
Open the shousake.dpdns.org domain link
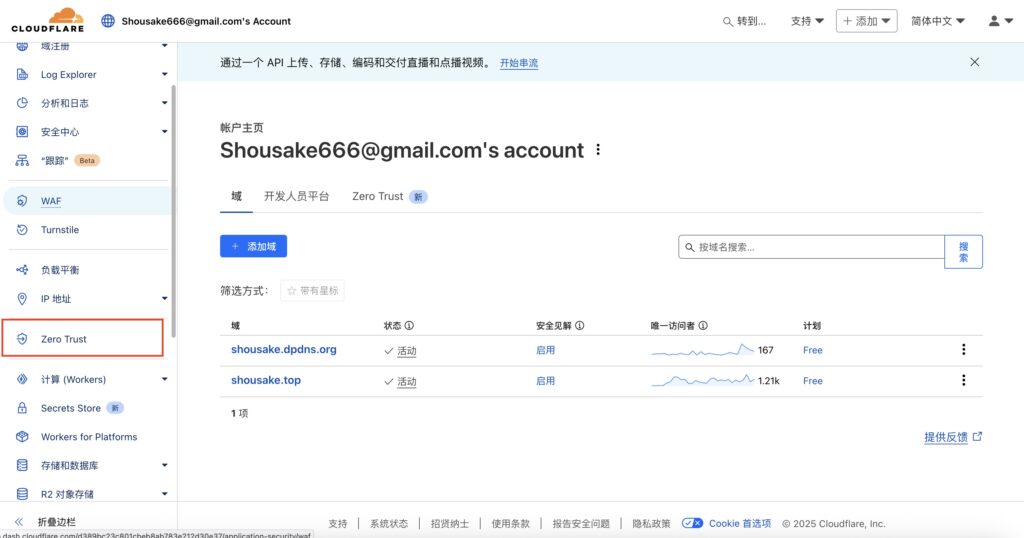point(284,349)
